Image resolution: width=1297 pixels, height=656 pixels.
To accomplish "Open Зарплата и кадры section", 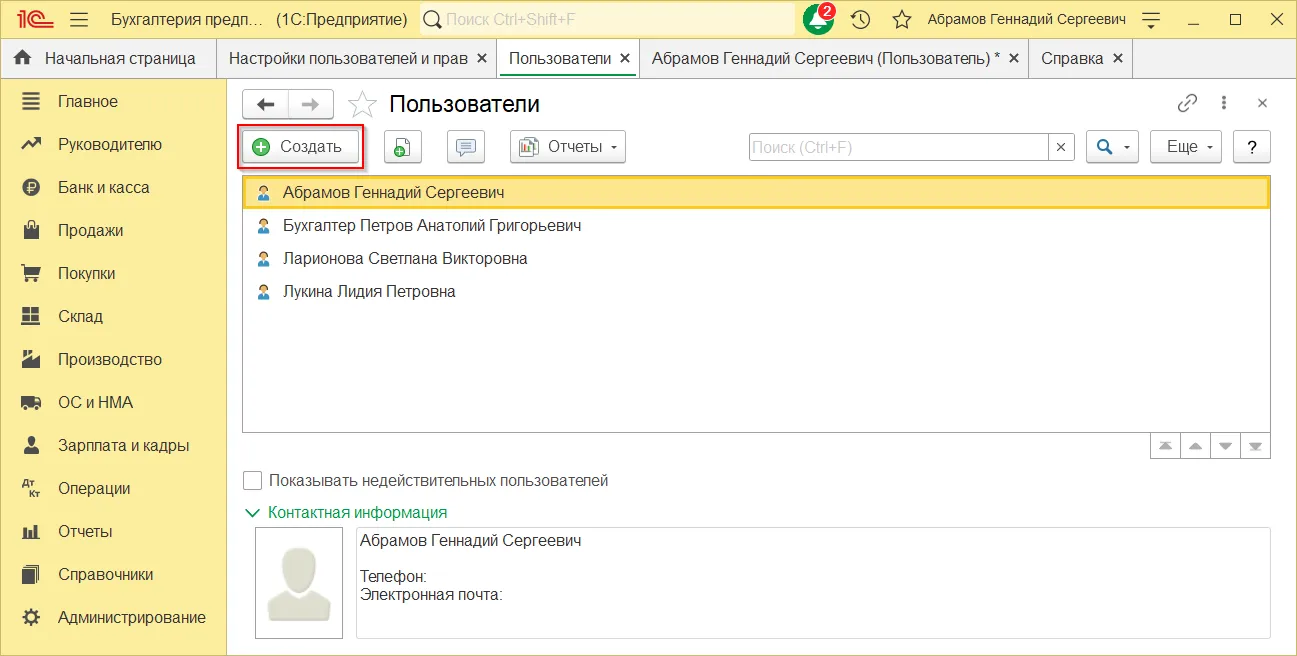I will 123,445.
